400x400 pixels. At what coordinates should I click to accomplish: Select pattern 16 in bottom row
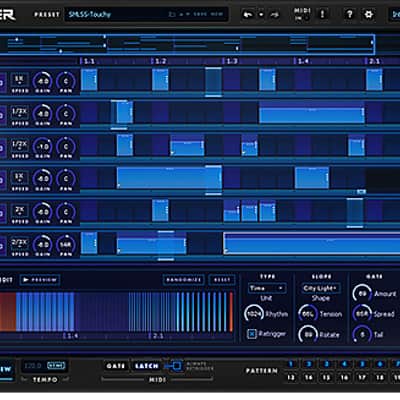pos(344,377)
